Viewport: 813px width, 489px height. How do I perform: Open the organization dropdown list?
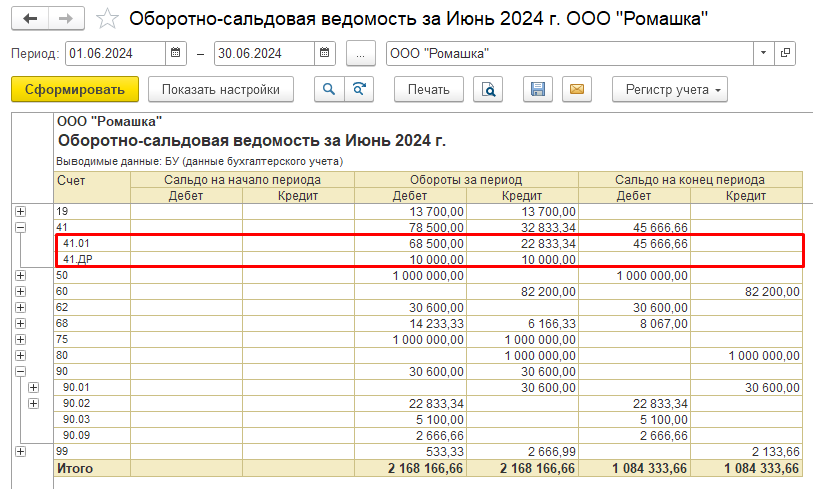point(763,53)
